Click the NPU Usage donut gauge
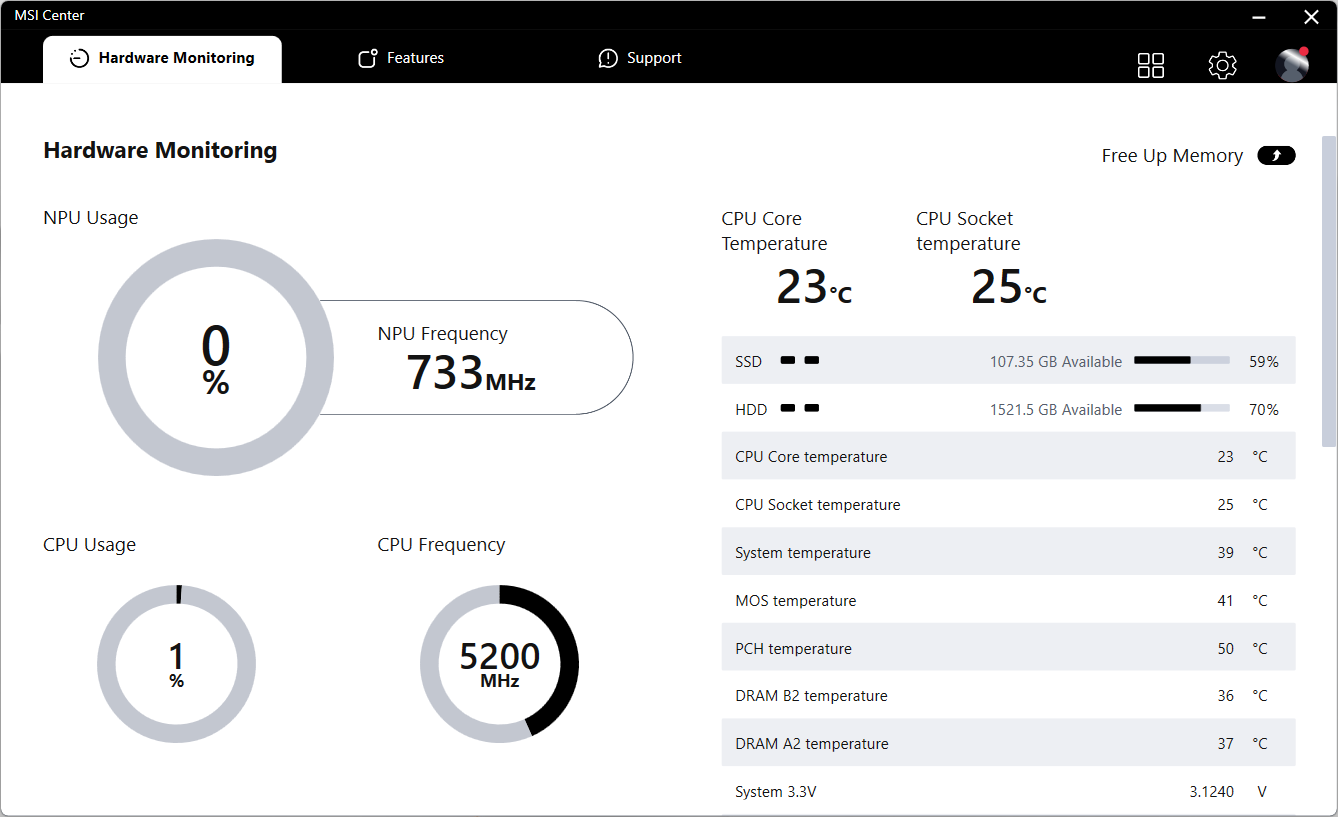1338x817 pixels. tap(216, 357)
